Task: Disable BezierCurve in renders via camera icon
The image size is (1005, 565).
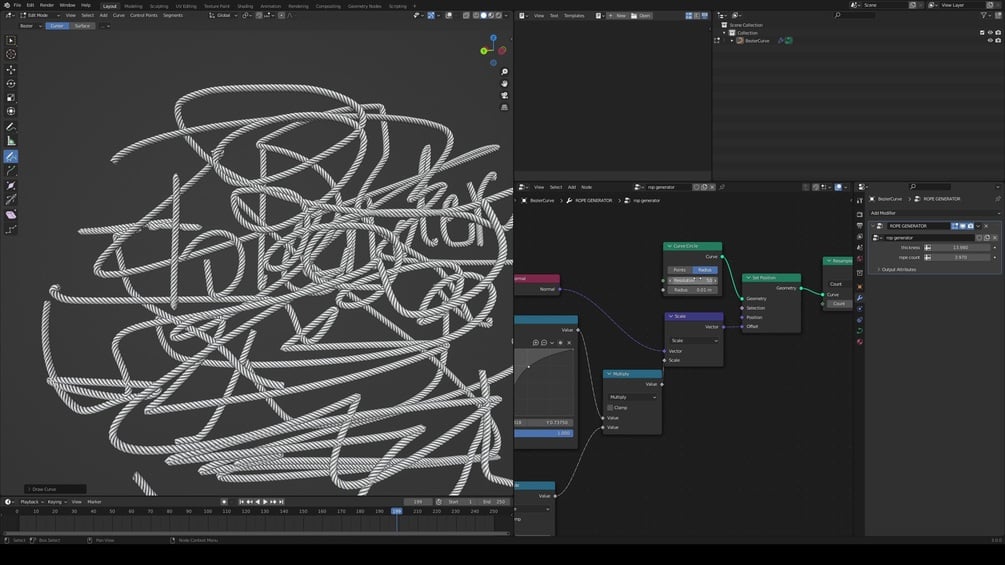Action: 997,40
